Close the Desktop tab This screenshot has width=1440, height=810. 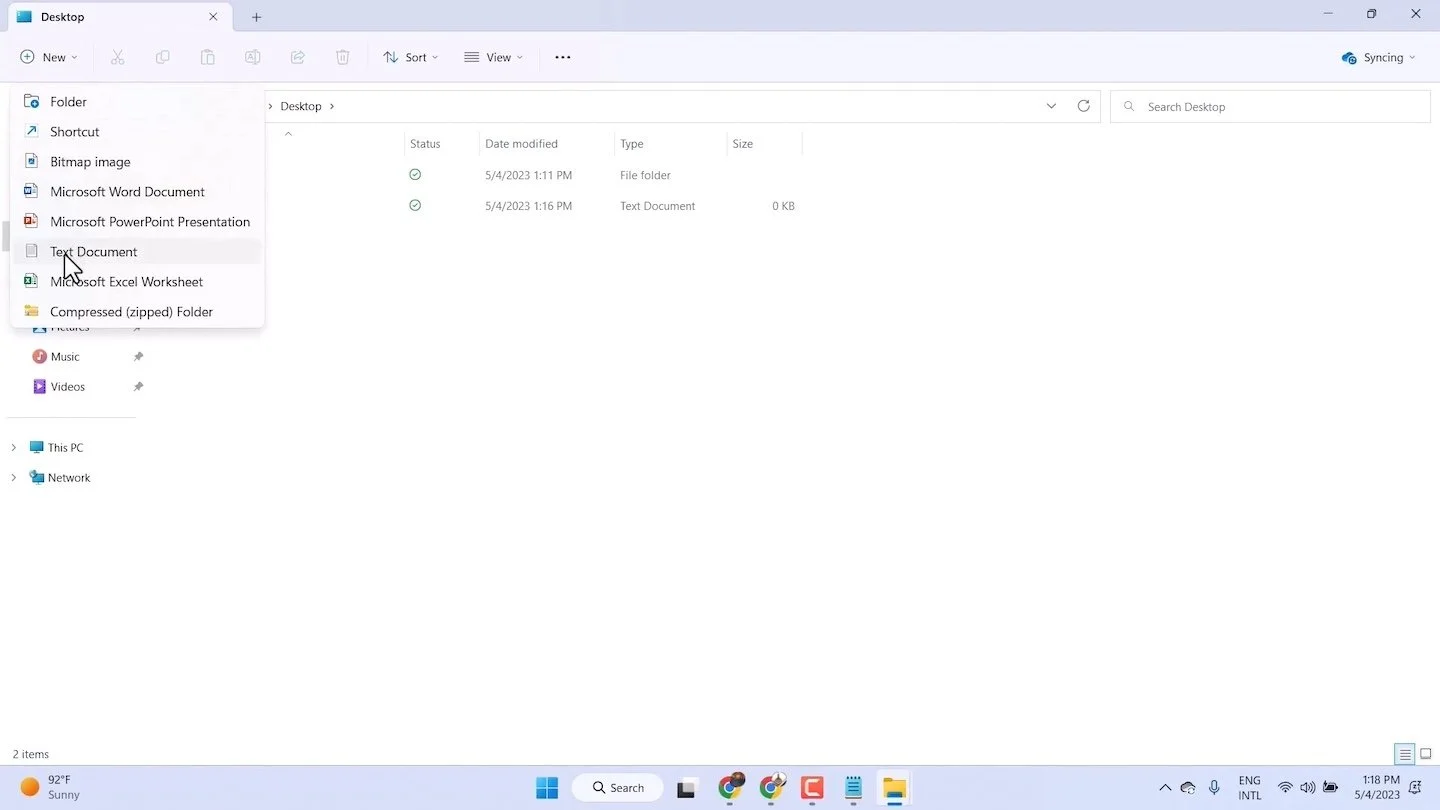[x=213, y=17]
